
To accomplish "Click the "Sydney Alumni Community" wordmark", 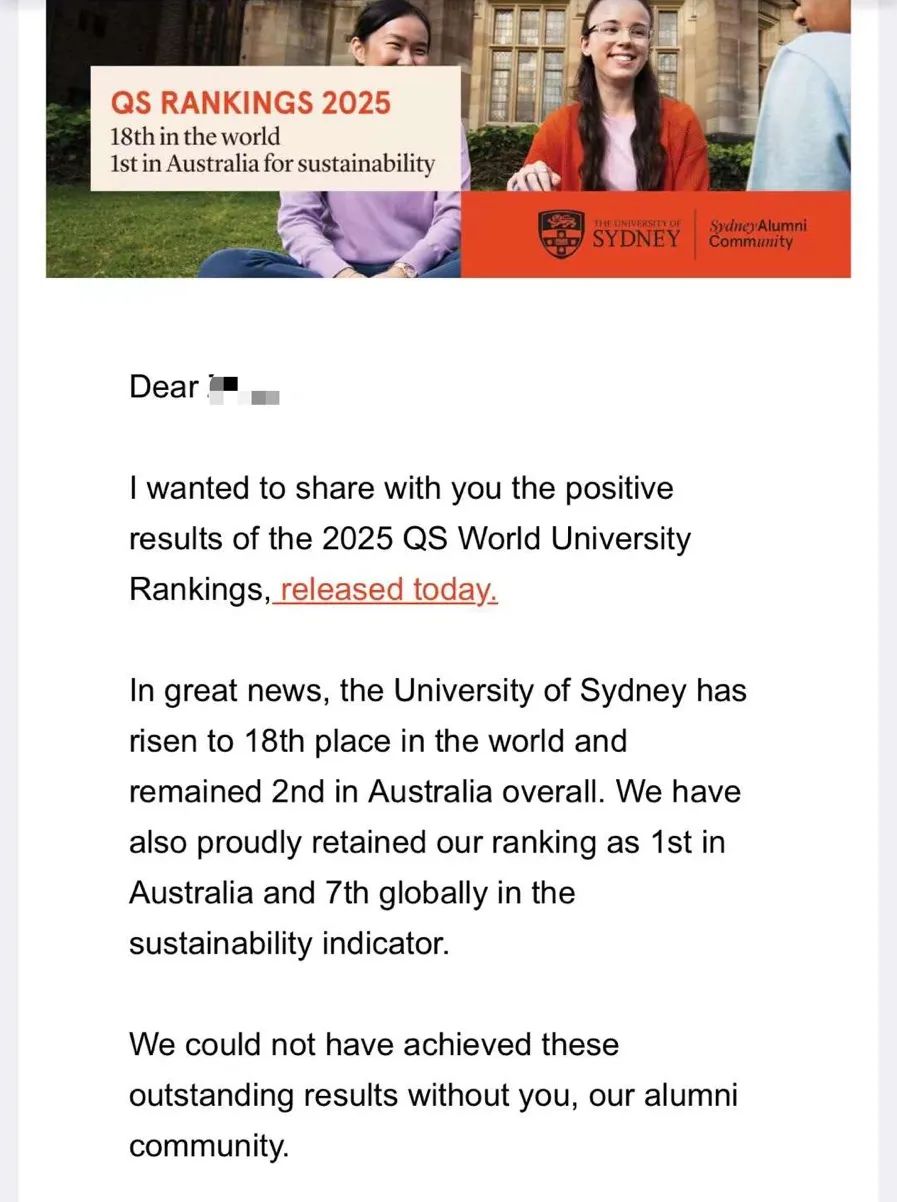I will (757, 233).
